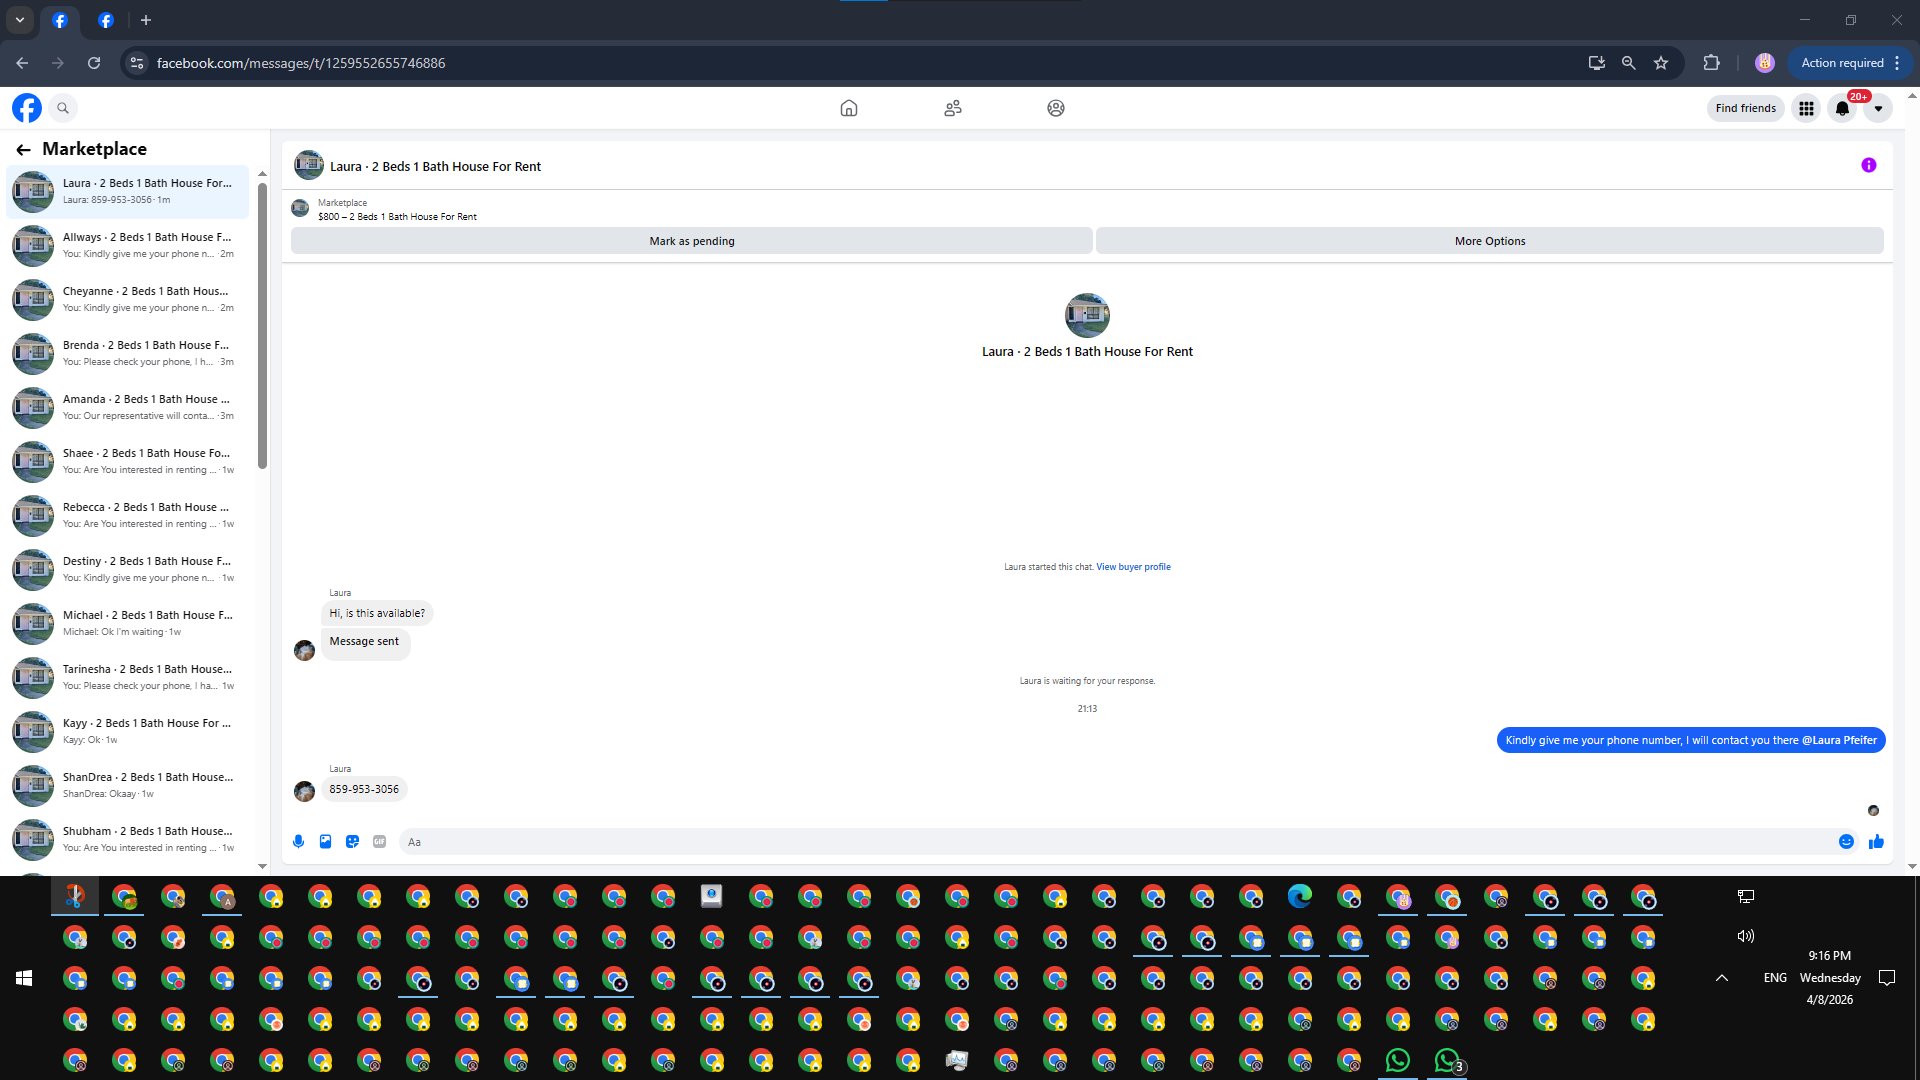Click More Options button
Image resolution: width=1920 pixels, height=1080 pixels.
click(1489, 241)
